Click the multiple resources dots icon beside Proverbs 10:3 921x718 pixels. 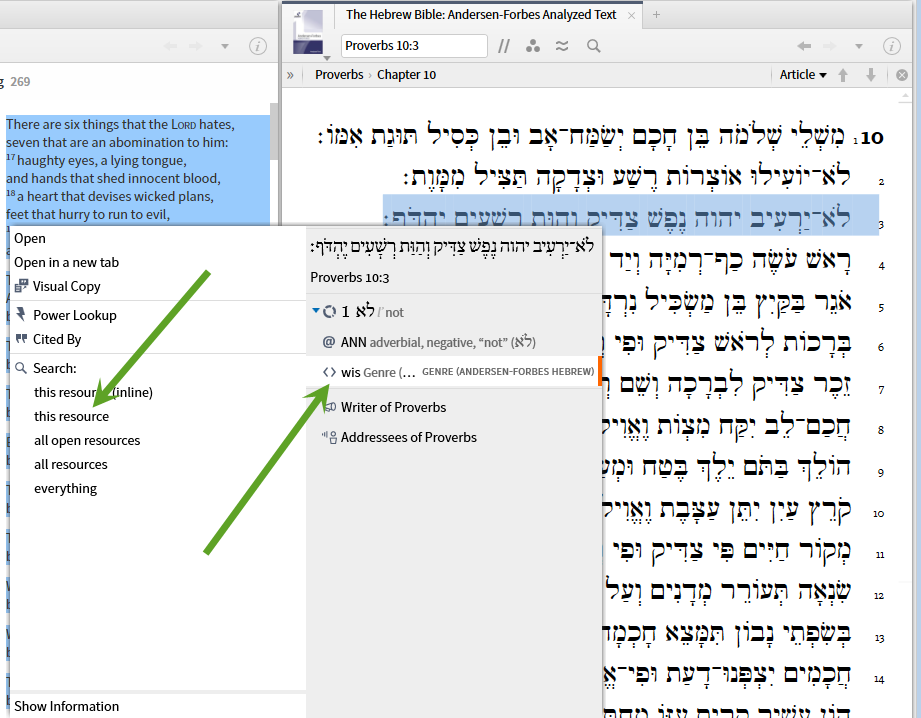pos(534,46)
